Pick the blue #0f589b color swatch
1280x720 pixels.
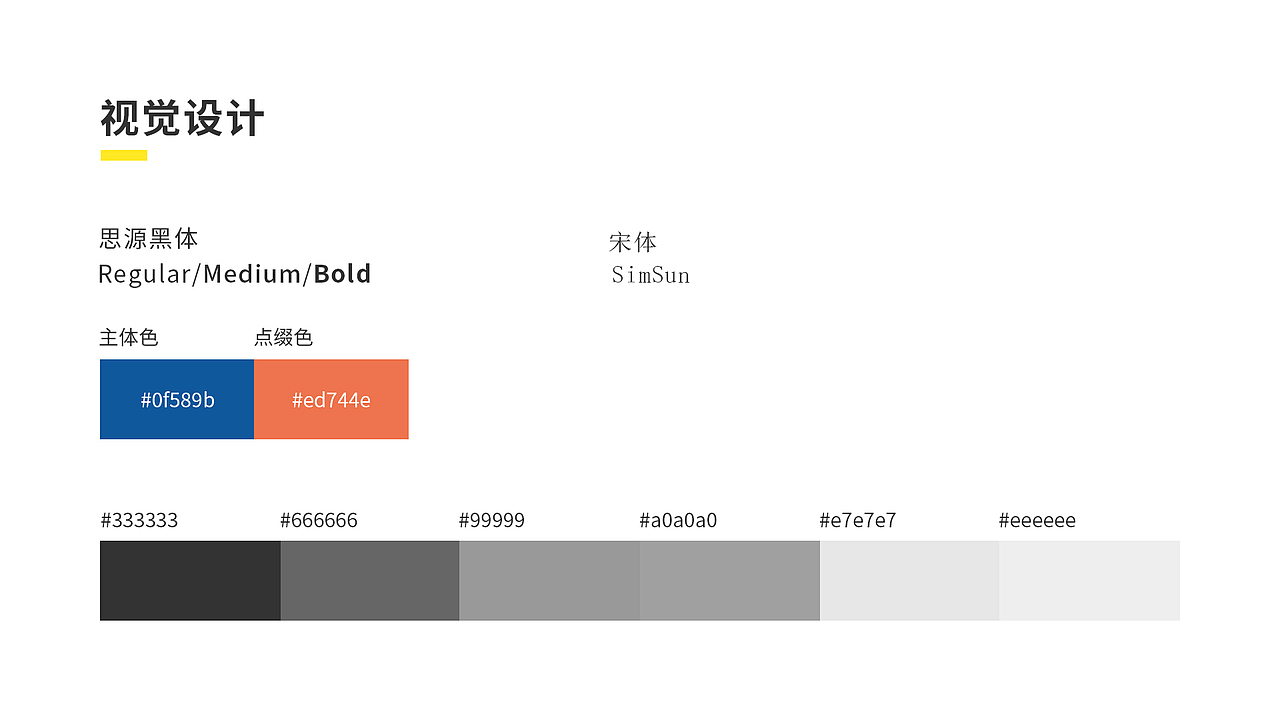pos(177,399)
